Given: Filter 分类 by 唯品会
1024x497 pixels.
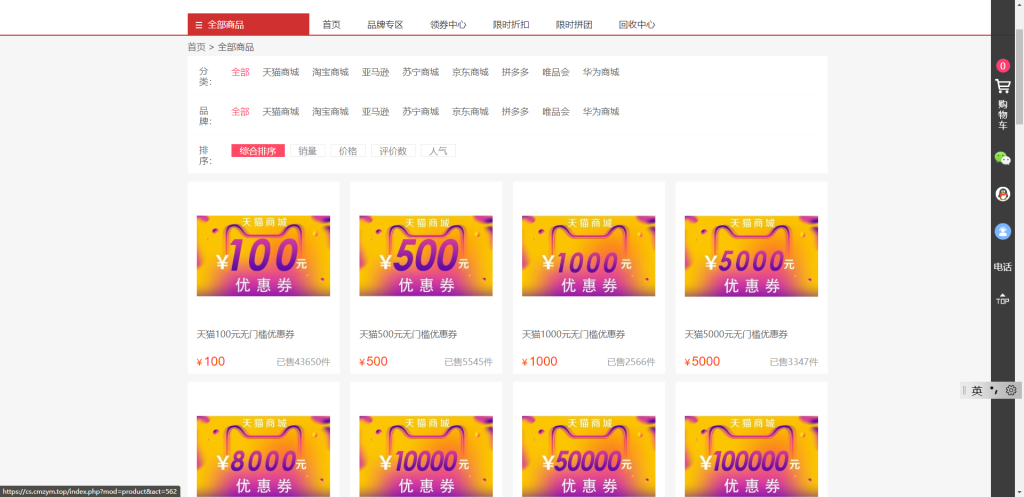Looking at the screenshot, I should click(556, 72).
